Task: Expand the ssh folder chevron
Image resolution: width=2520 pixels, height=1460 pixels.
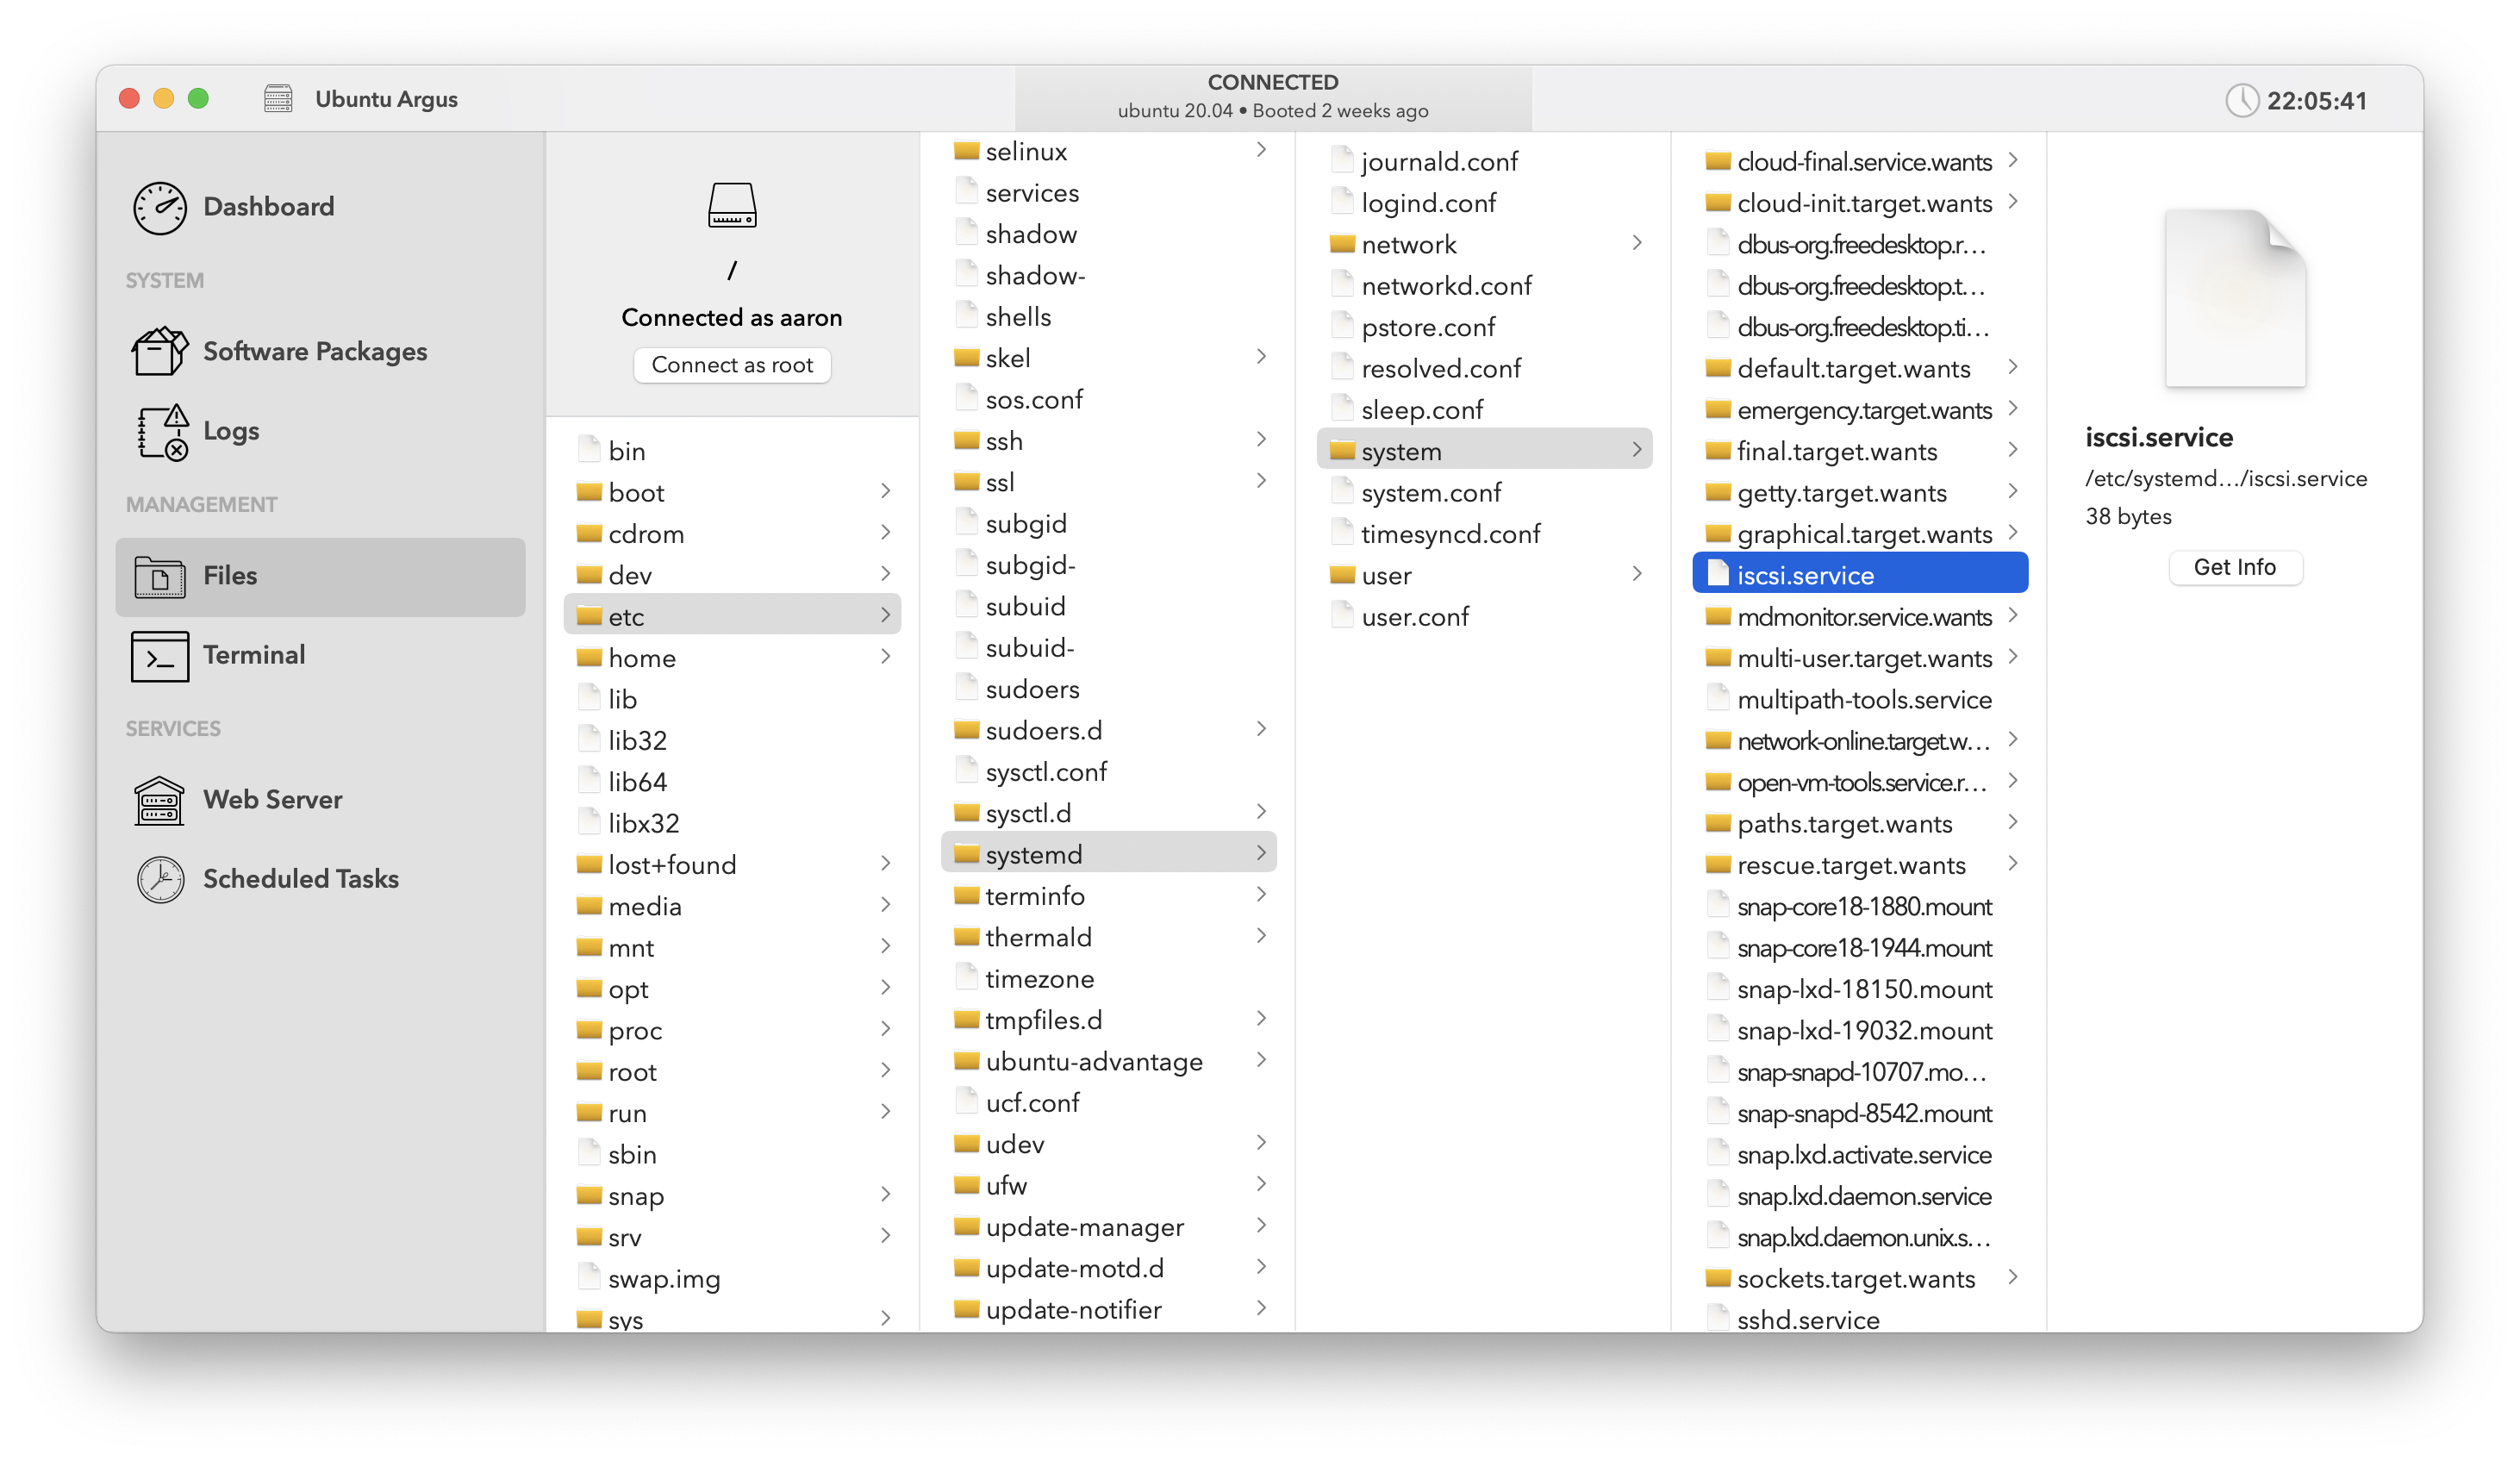Action: pos(1260,439)
